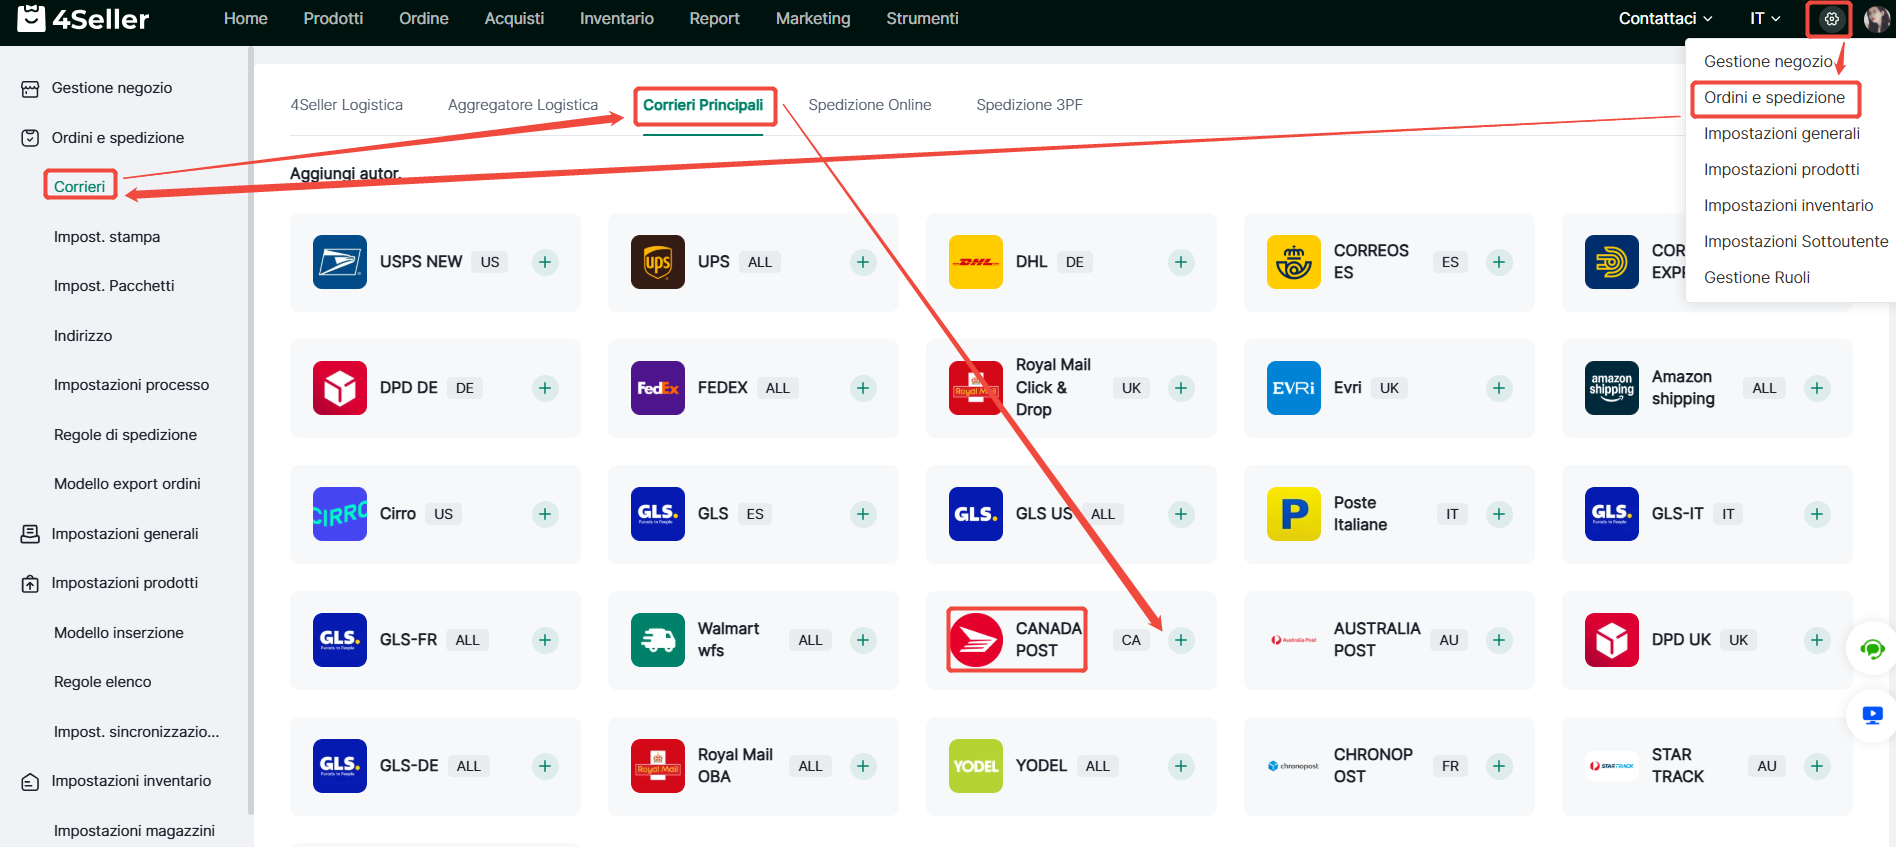Open Modello inserzione in sidebar
This screenshot has height=847, width=1896.
[119, 633]
